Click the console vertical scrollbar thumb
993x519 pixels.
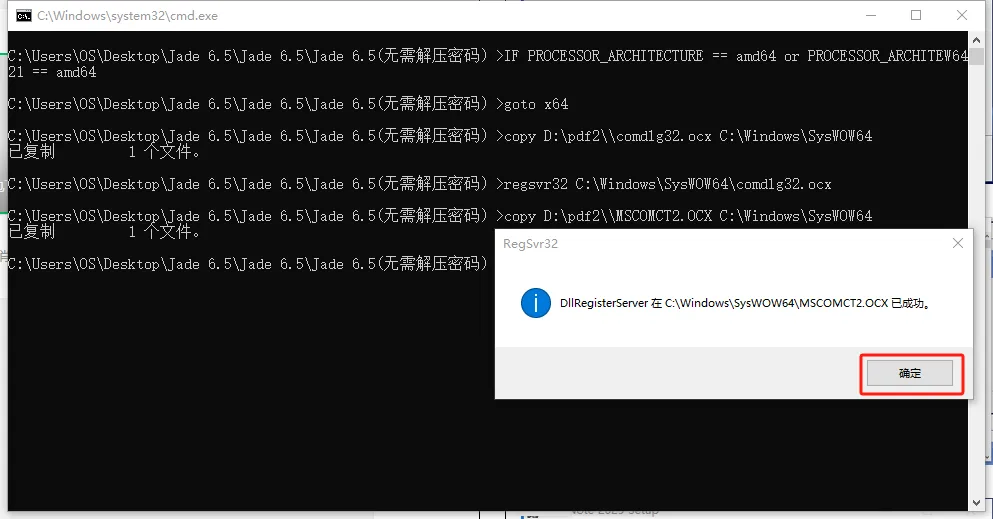pos(976,54)
